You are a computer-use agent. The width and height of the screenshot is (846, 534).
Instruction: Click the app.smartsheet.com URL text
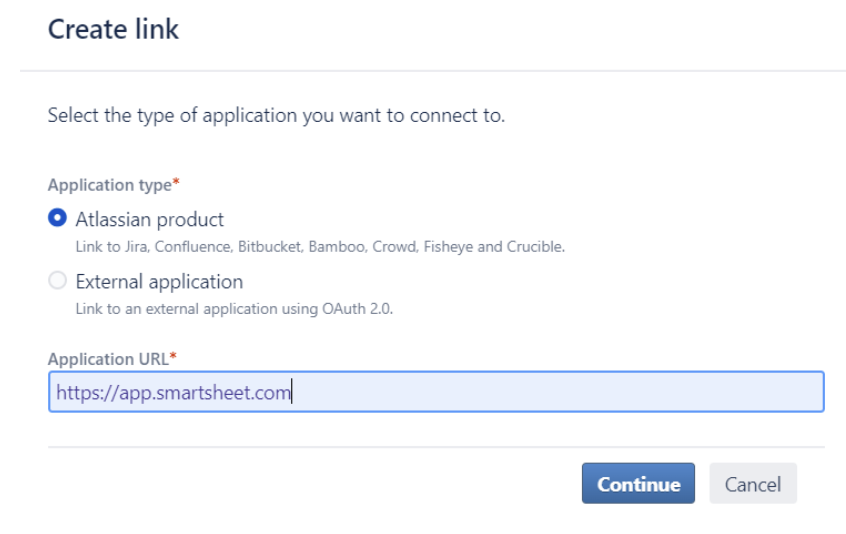point(174,392)
